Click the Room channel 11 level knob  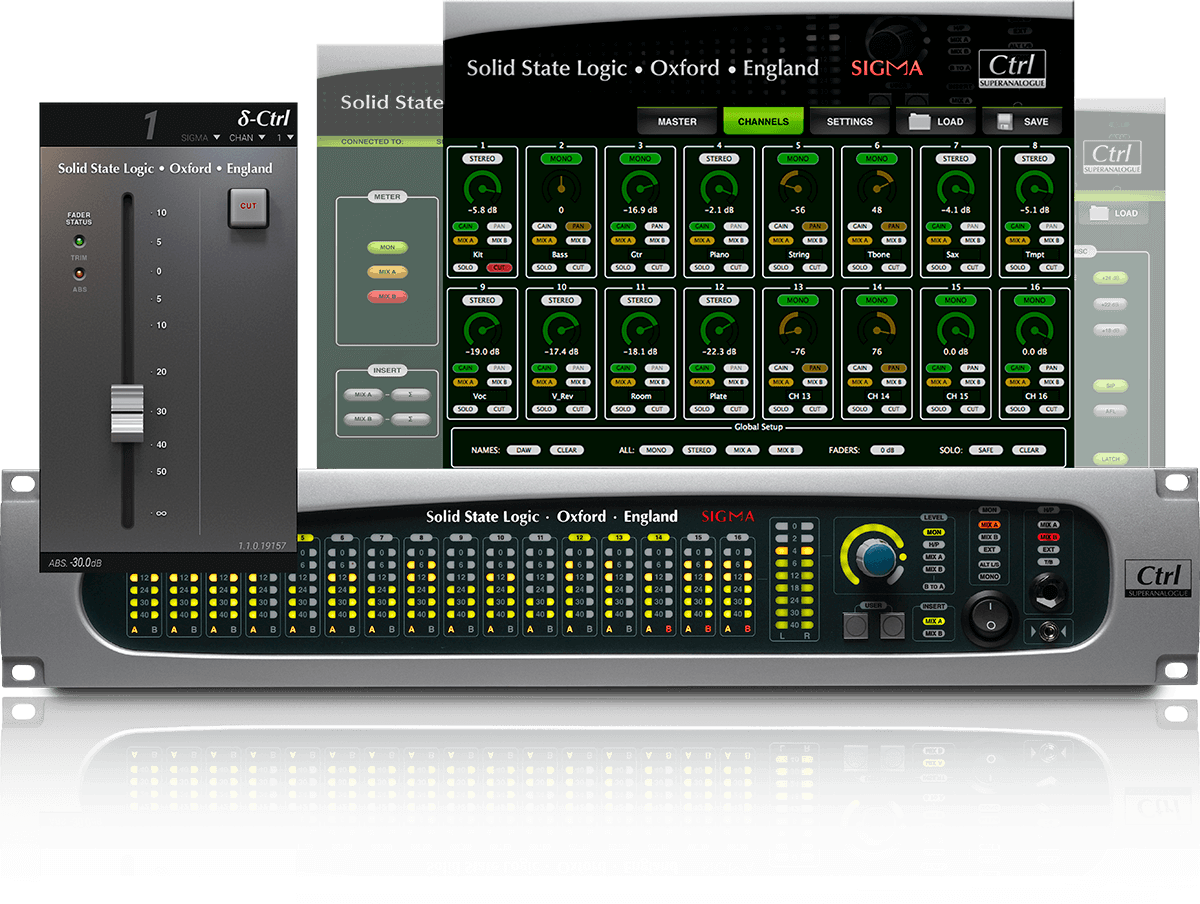[640, 329]
